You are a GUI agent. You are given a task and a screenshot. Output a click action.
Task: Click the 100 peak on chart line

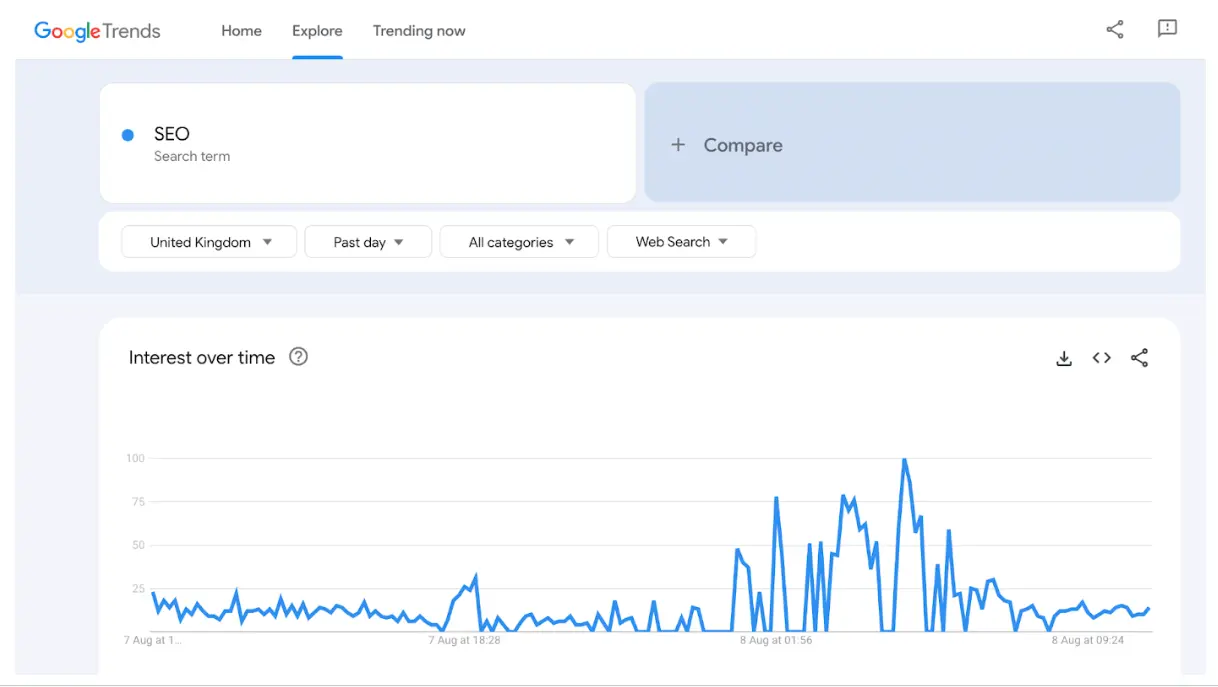904,460
